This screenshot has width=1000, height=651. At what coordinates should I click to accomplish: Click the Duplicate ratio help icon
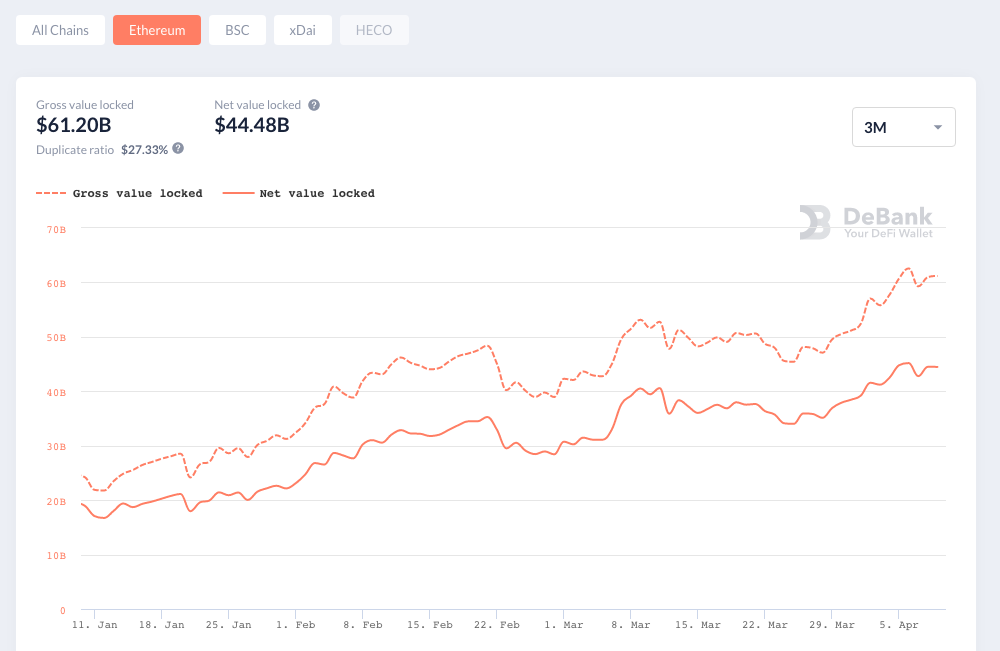tap(178, 148)
